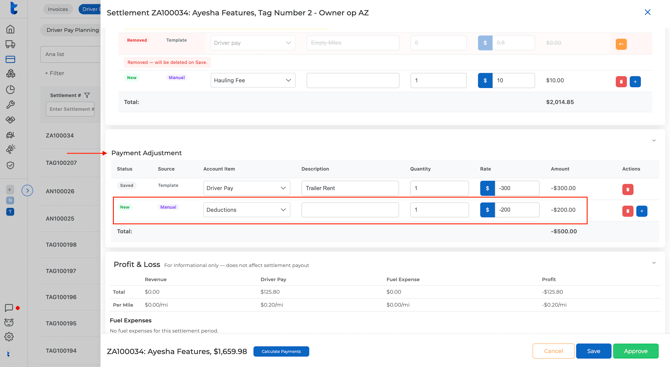Select settlement AN100026 in the list
The image size is (670, 367).
click(60, 191)
